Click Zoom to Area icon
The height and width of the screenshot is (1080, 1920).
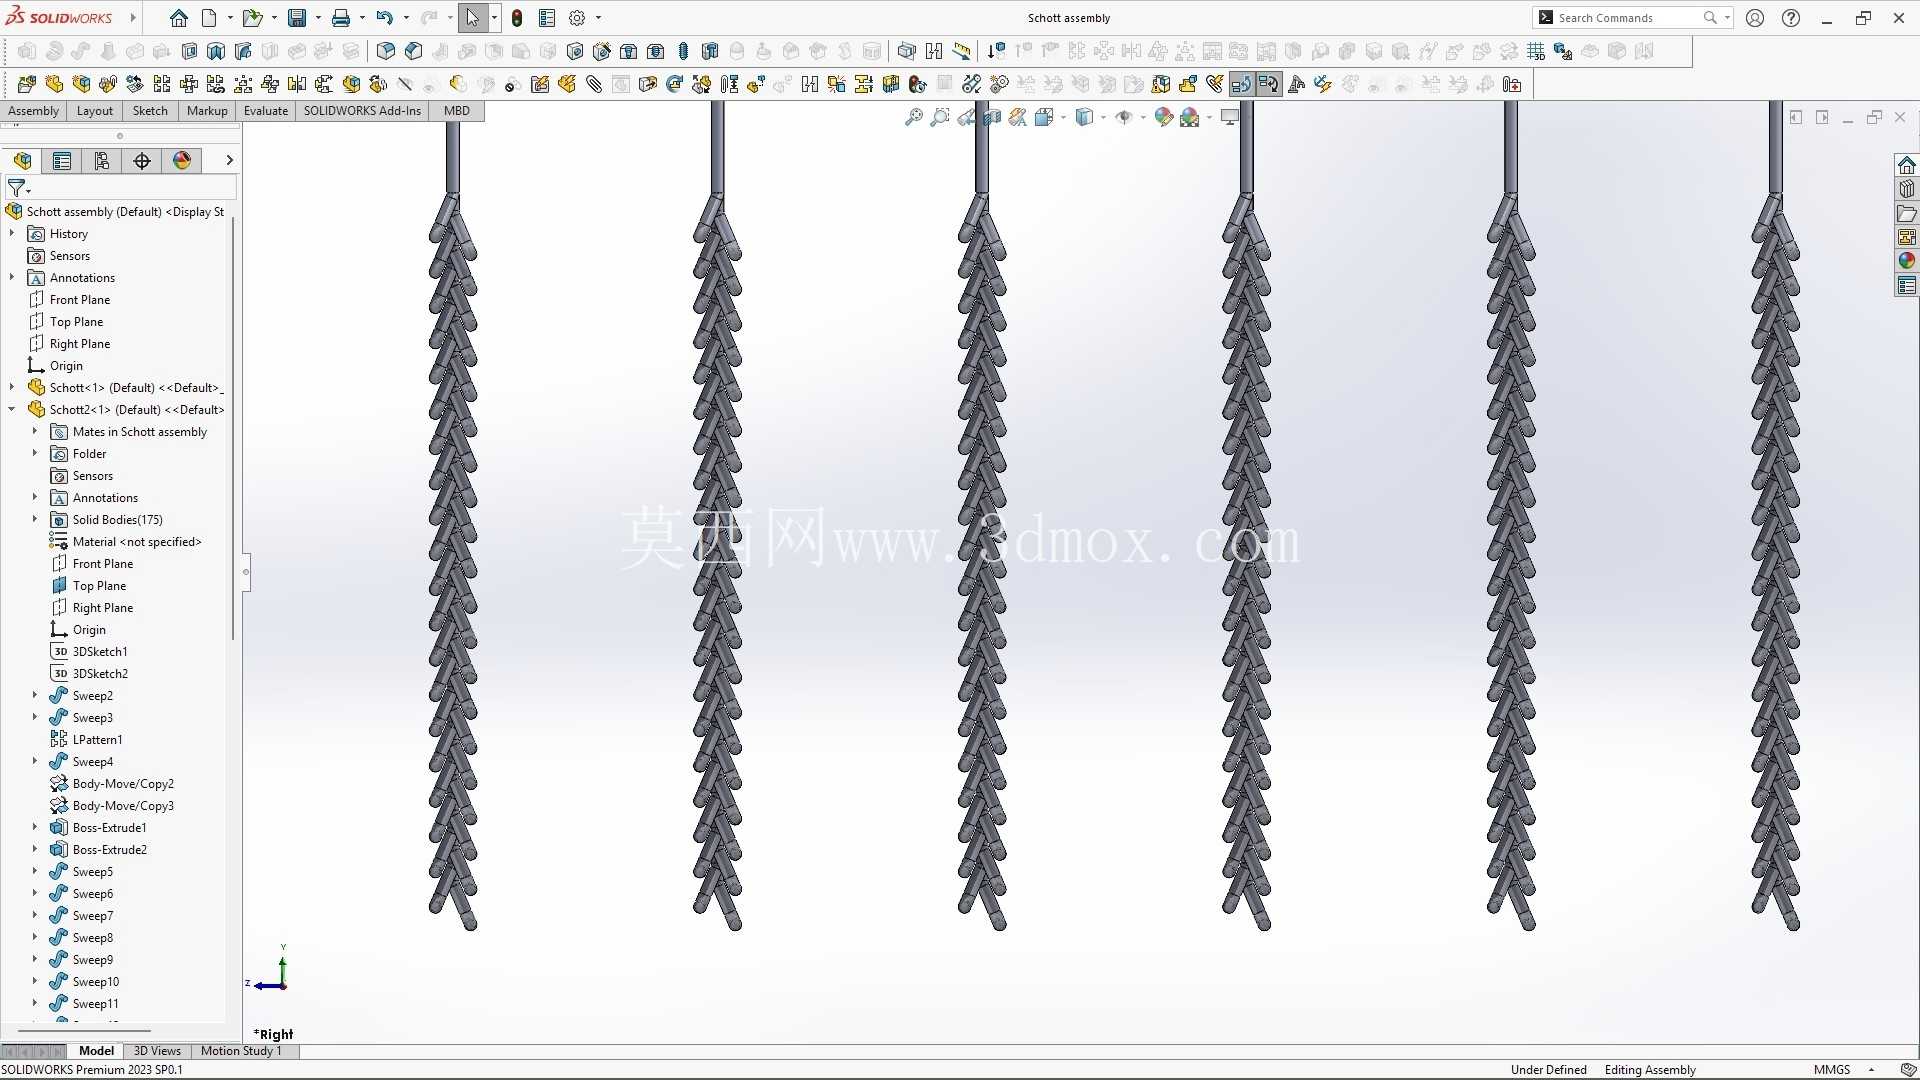coord(940,118)
